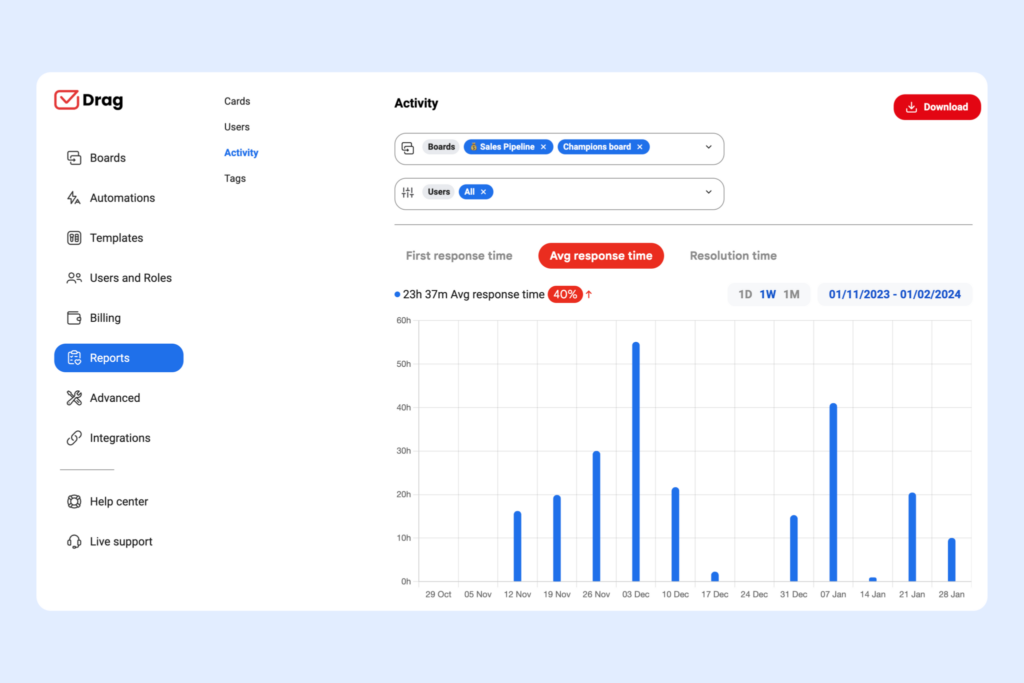Screen dimensions: 1024x683
Task: Click the Champions board chip label
Action: (597, 147)
